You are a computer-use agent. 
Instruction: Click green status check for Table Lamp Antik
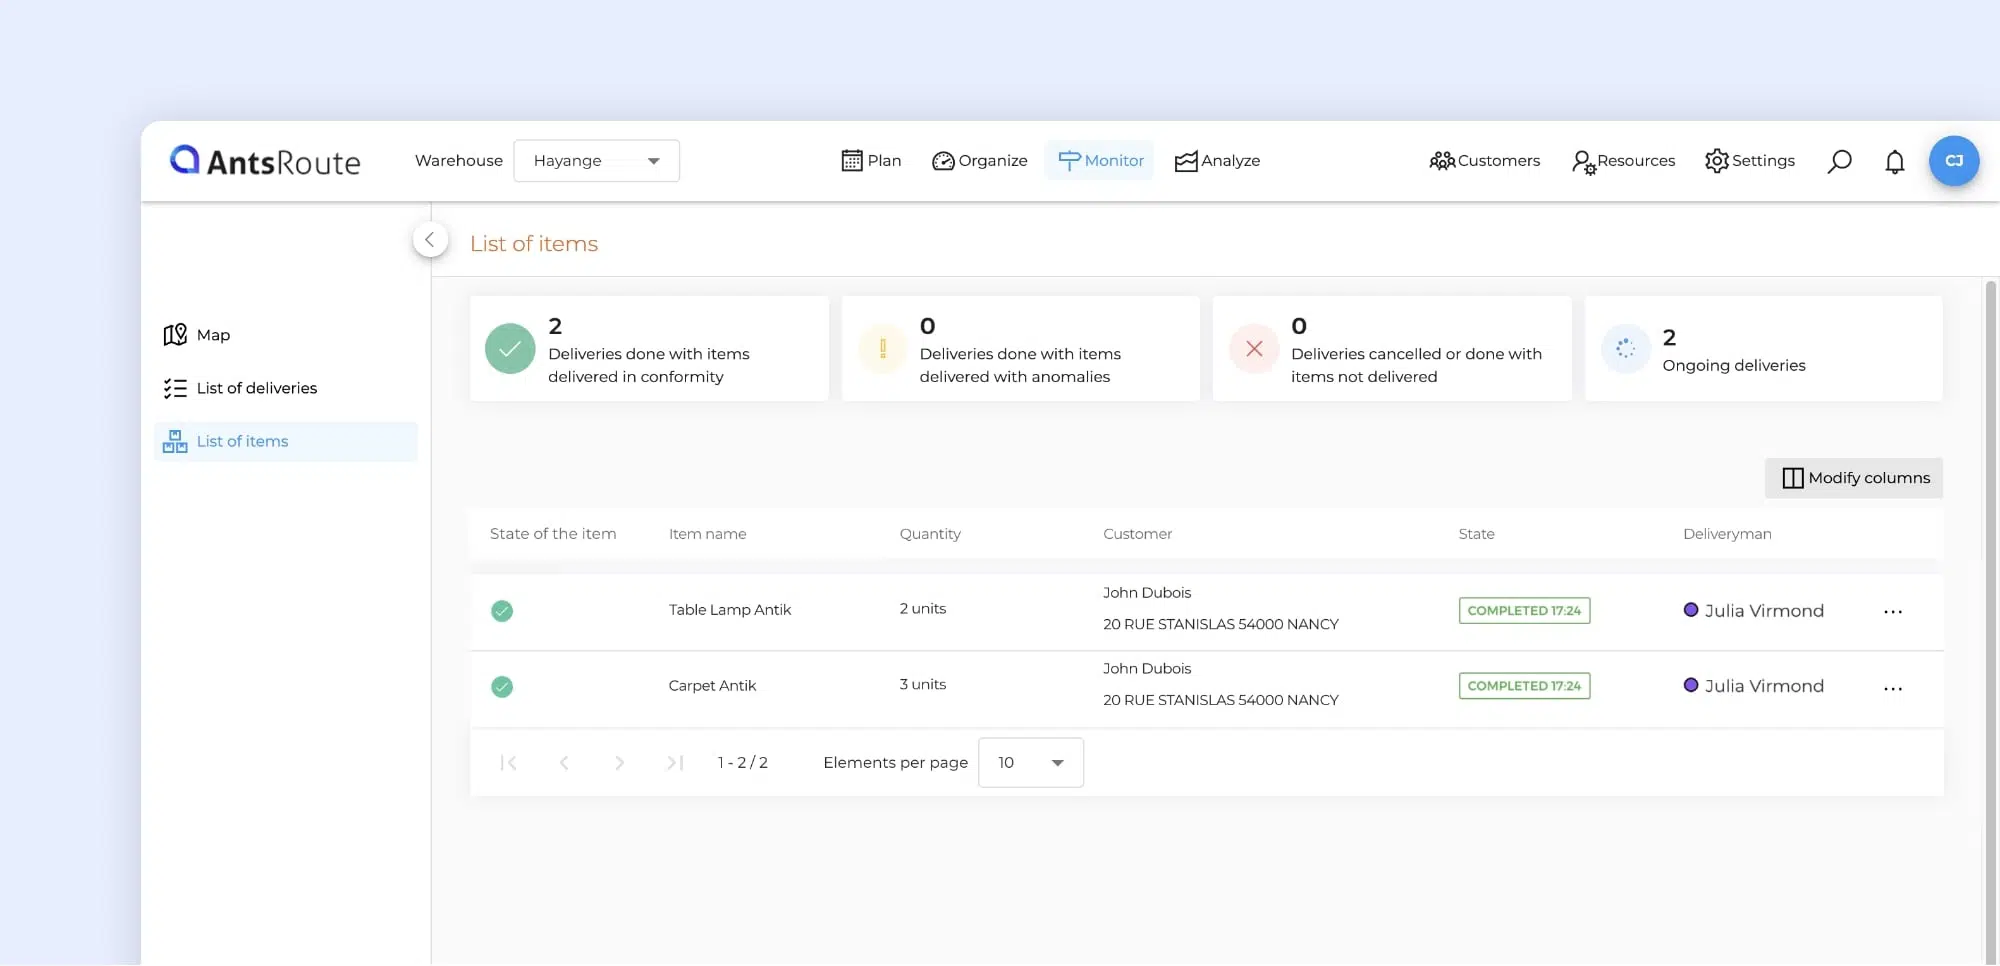[x=502, y=611]
